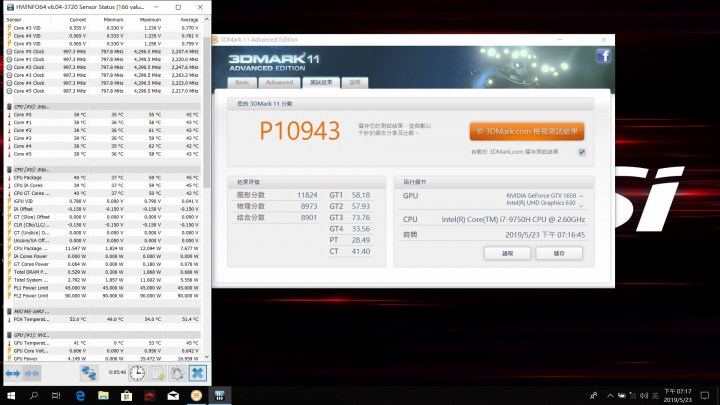Click taskbar clock showing 07:17

678,395
